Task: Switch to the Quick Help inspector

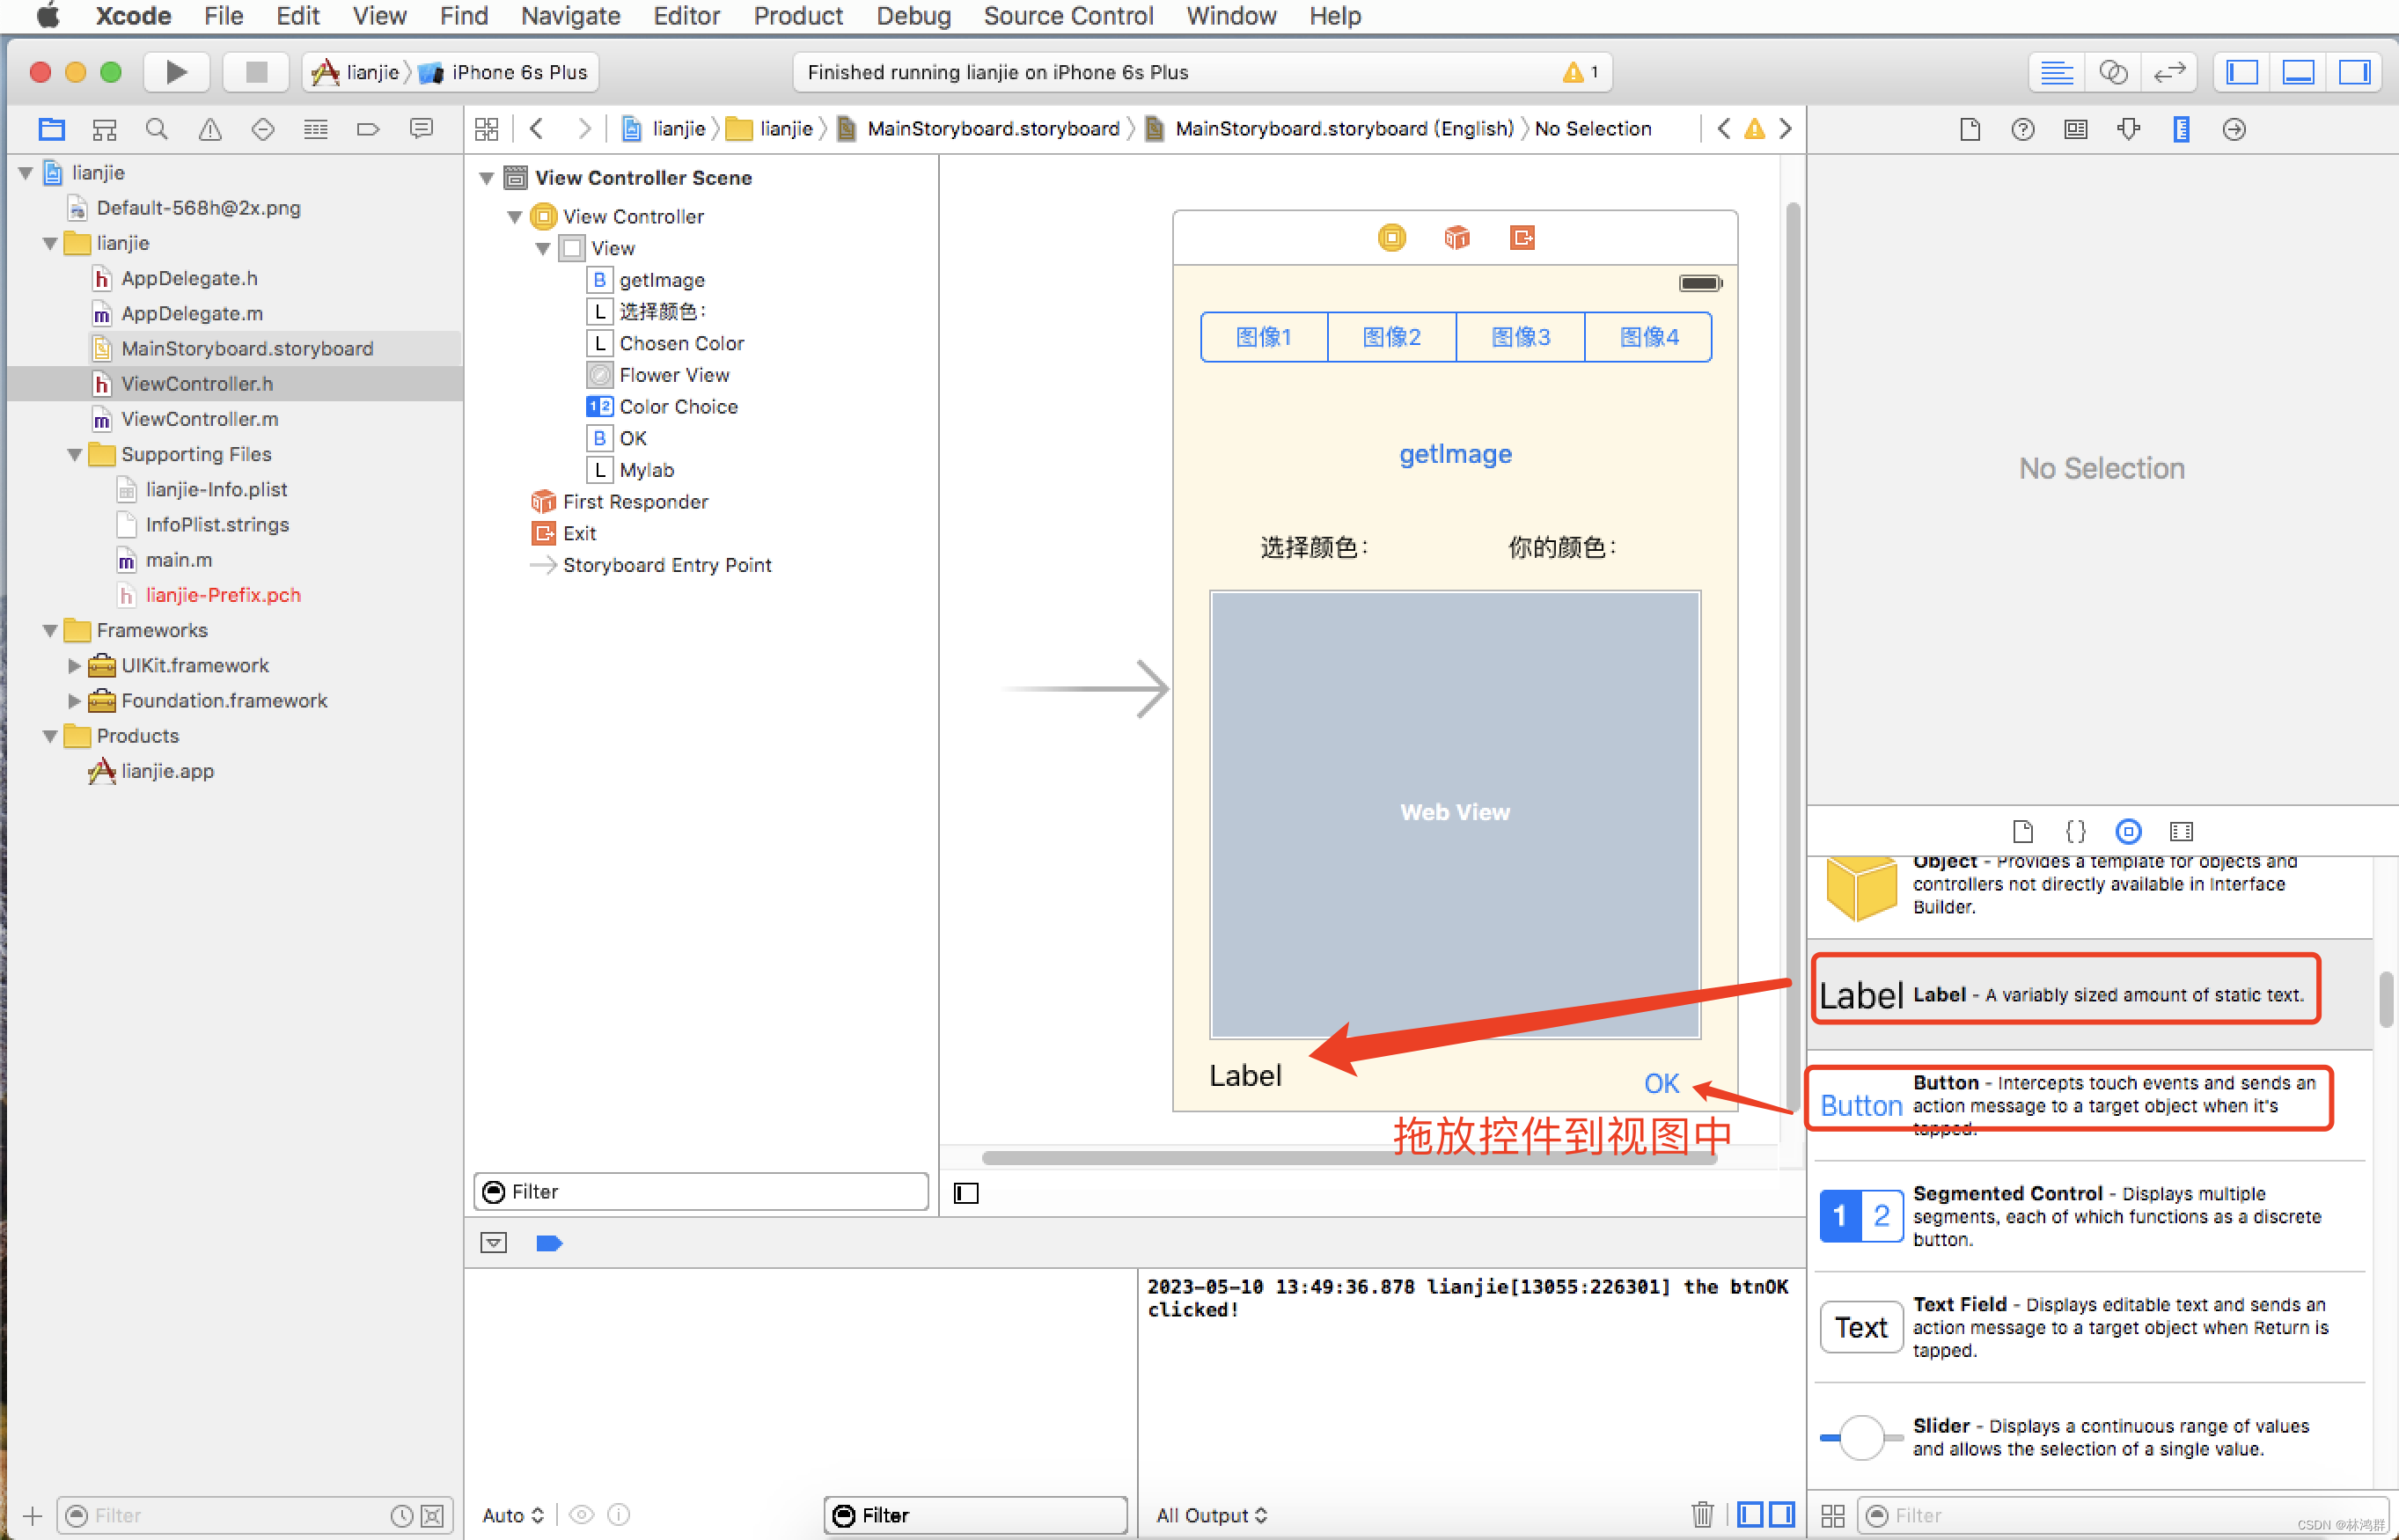Action: pos(2022,129)
